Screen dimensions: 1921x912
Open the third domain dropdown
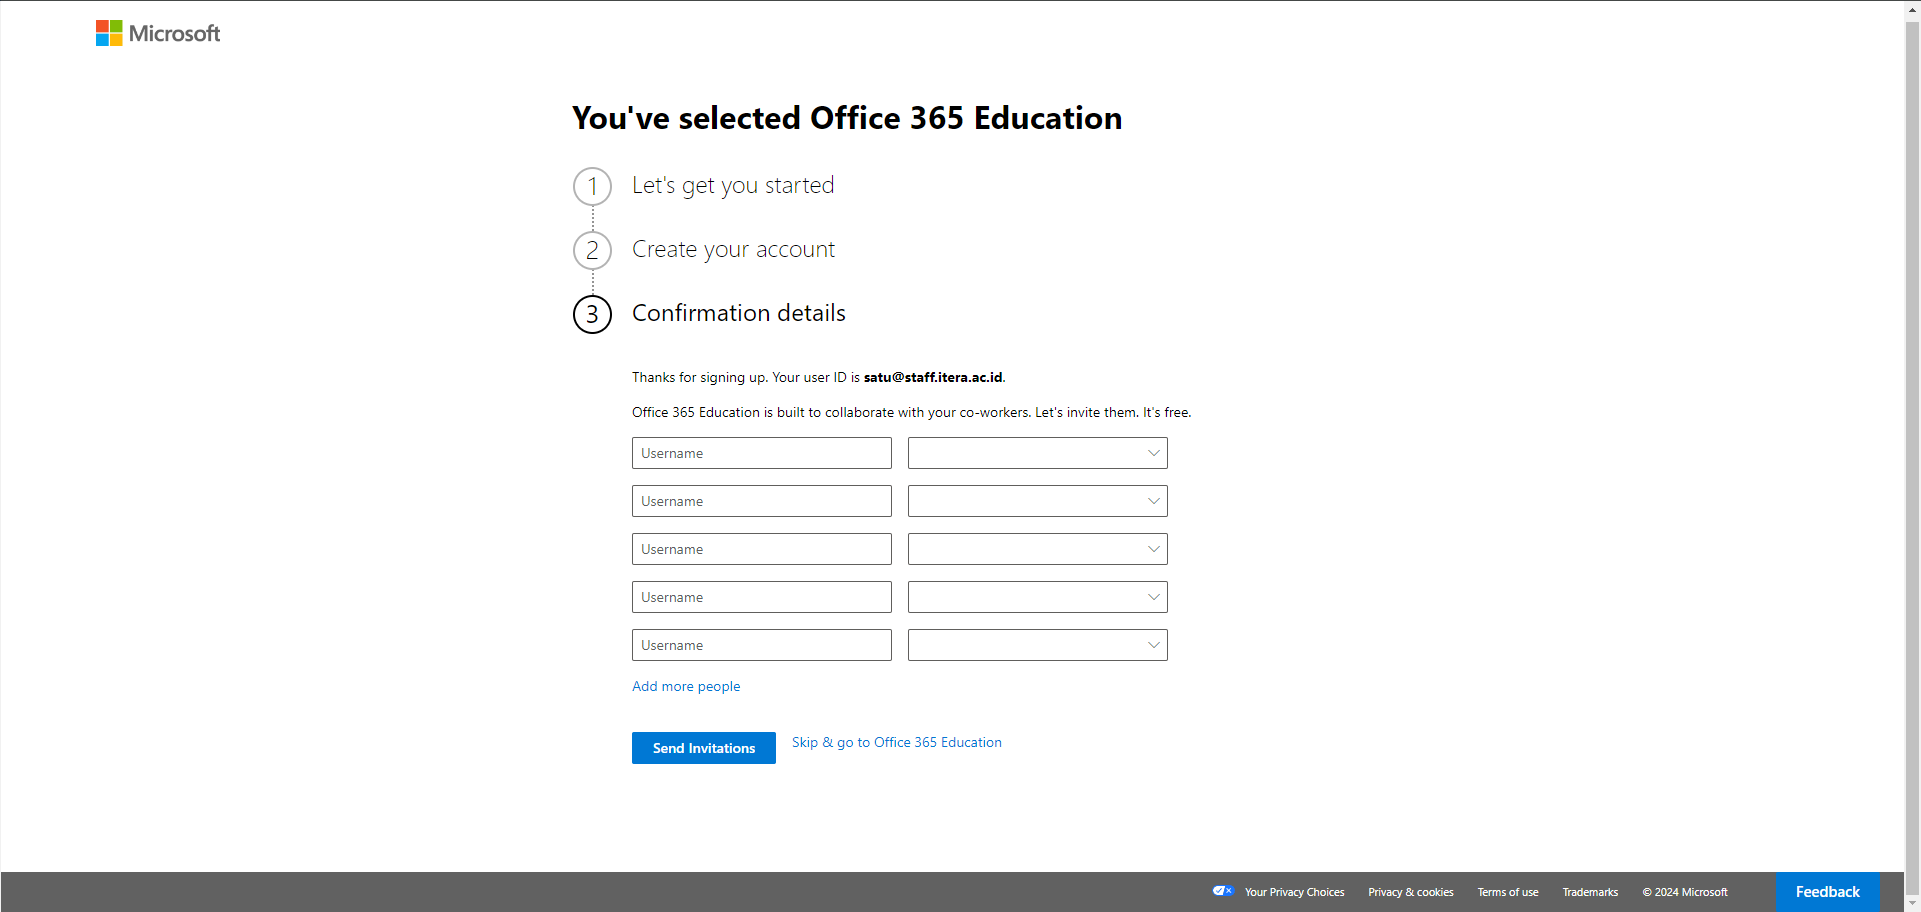click(x=1037, y=549)
